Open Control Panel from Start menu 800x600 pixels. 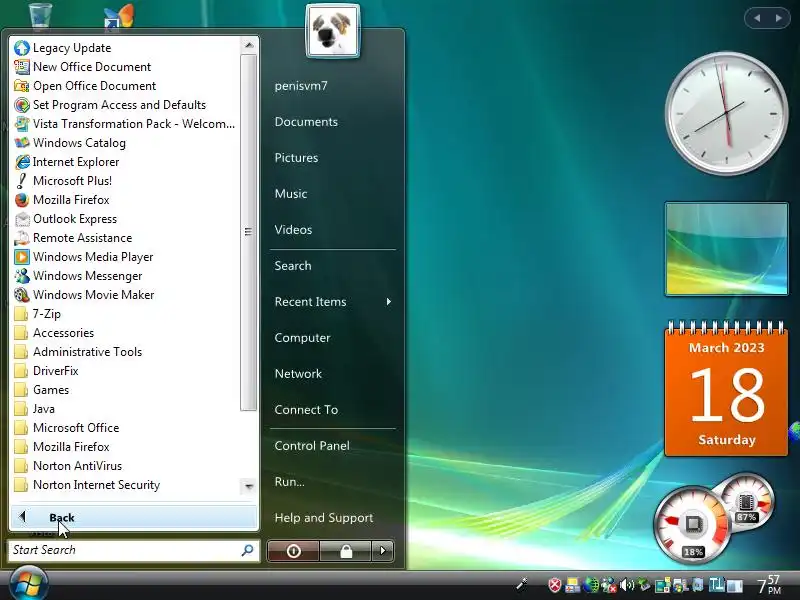click(x=312, y=446)
